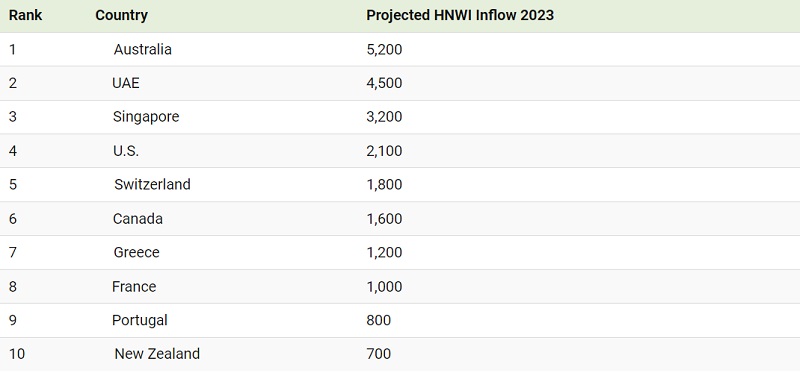Click the 3,200 inflow value
Image resolution: width=800 pixels, height=373 pixels.
[x=384, y=117]
